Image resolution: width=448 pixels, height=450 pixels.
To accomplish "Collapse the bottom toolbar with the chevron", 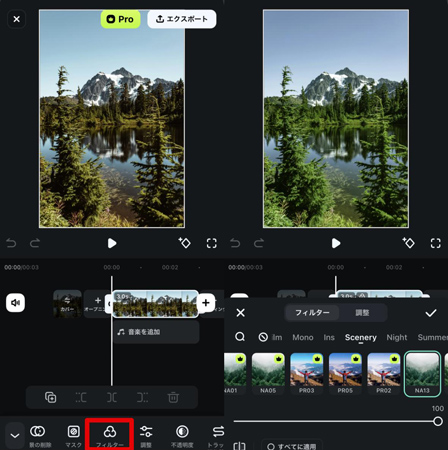I will (x=15, y=435).
